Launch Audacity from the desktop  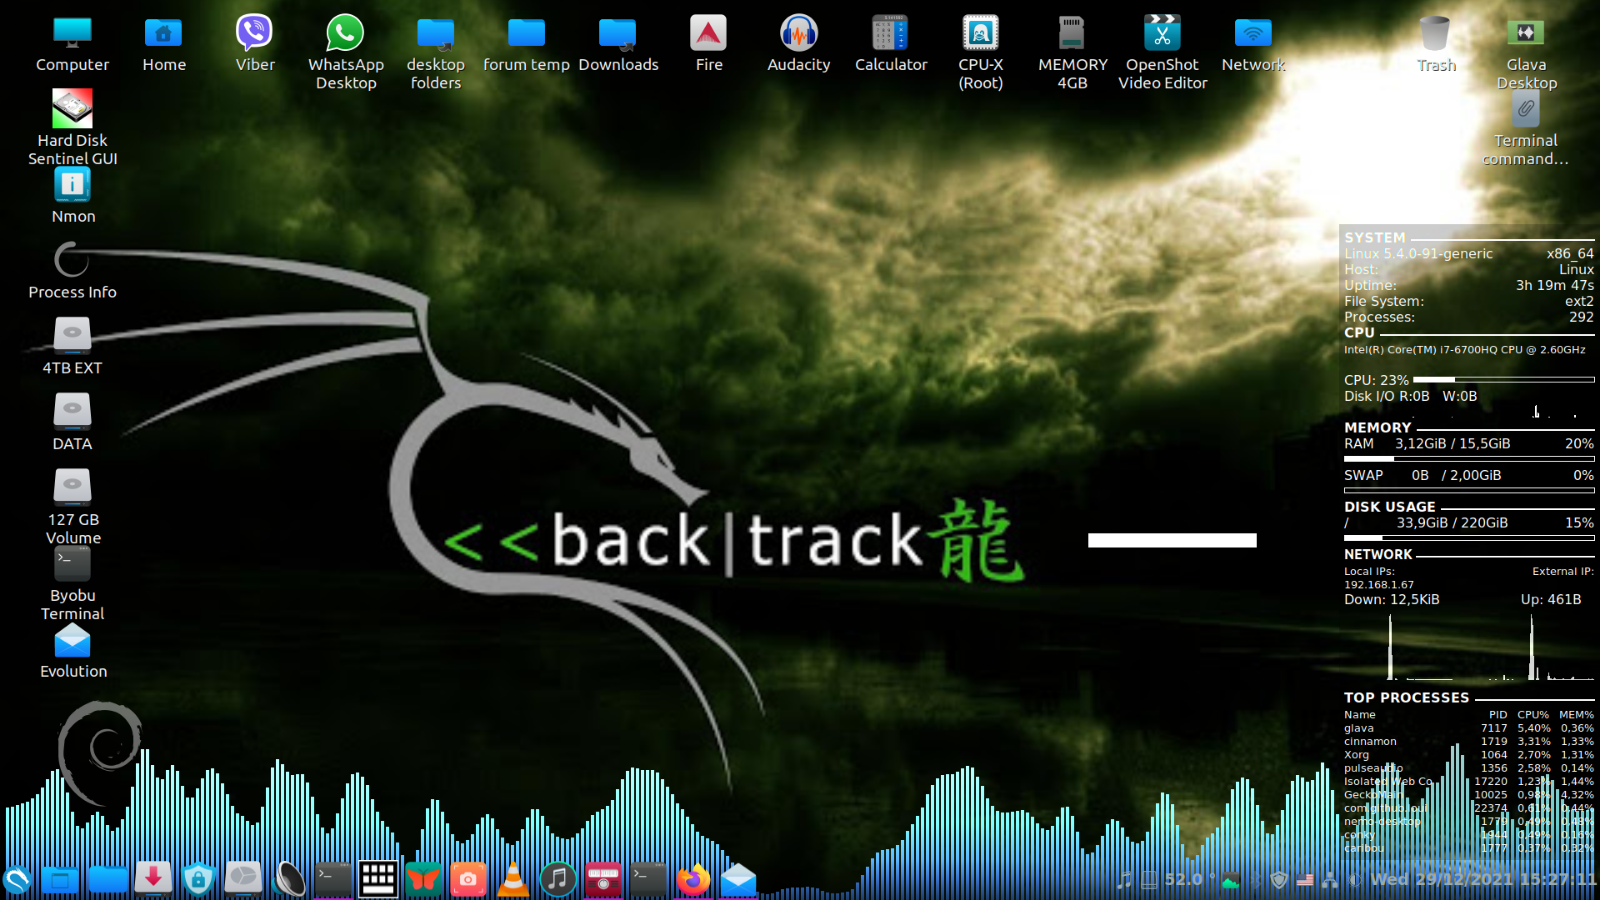[799, 45]
